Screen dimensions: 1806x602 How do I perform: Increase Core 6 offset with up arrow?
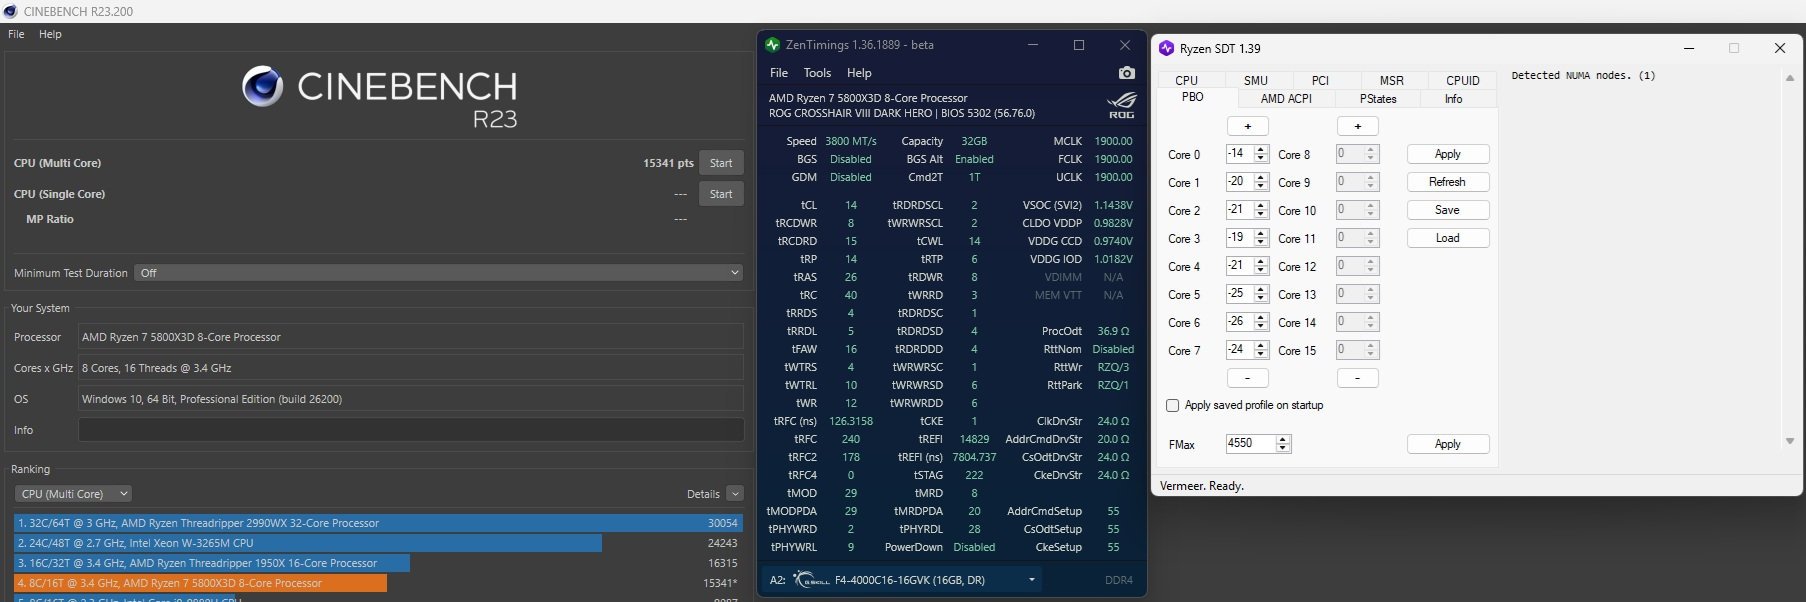[1261, 318]
